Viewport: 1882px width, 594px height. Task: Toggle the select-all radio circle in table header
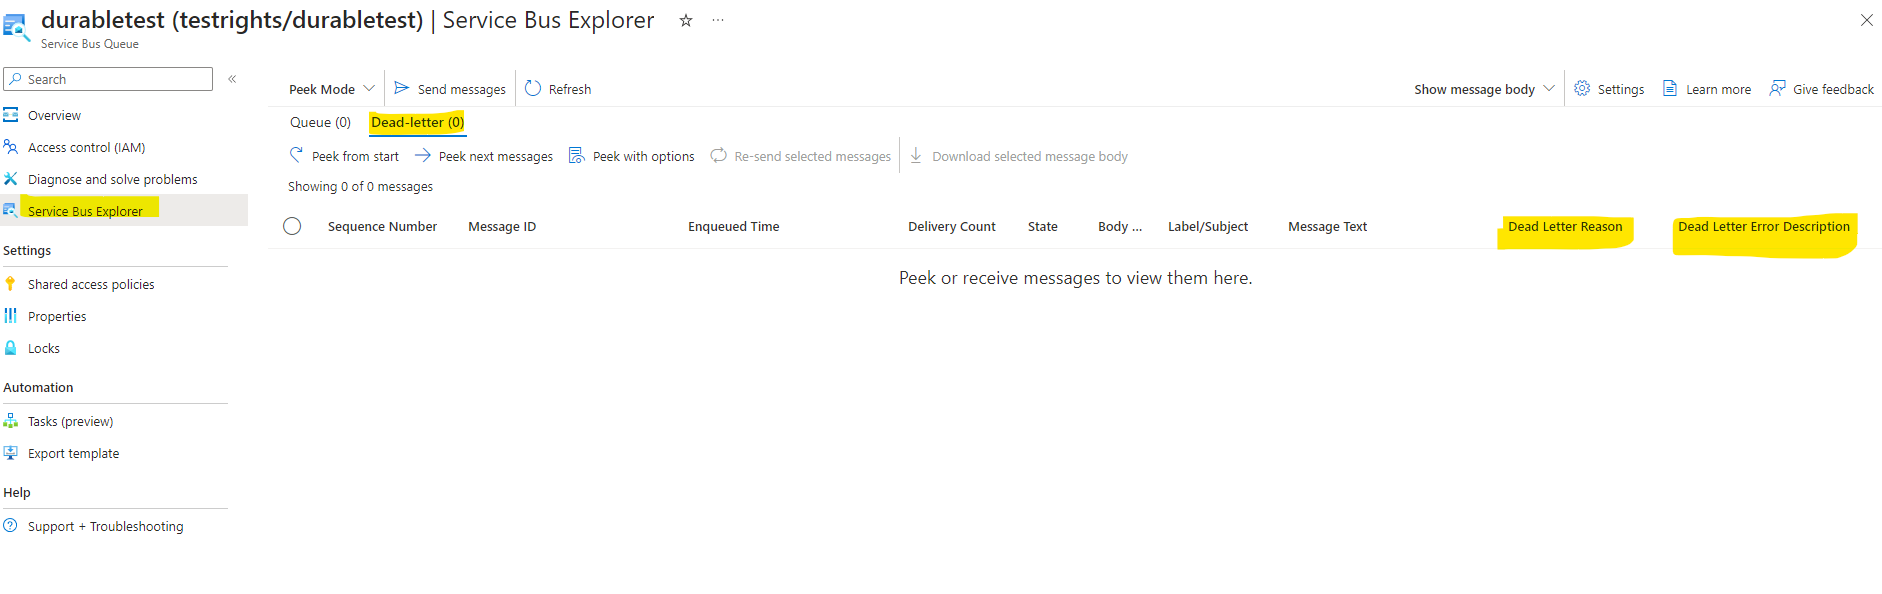pos(292,226)
